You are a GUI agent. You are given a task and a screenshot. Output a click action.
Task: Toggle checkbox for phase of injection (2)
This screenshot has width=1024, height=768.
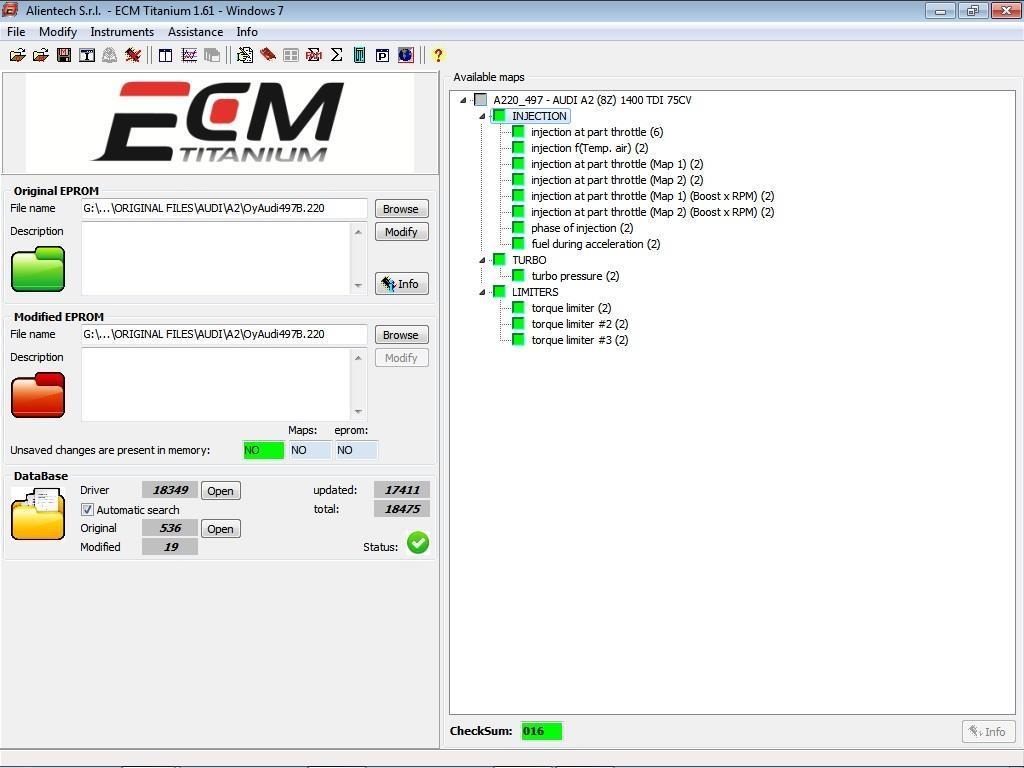(519, 228)
